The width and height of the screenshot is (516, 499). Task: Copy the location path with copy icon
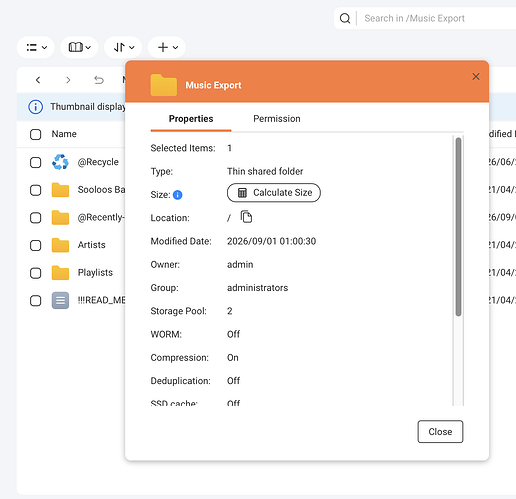coord(246,217)
